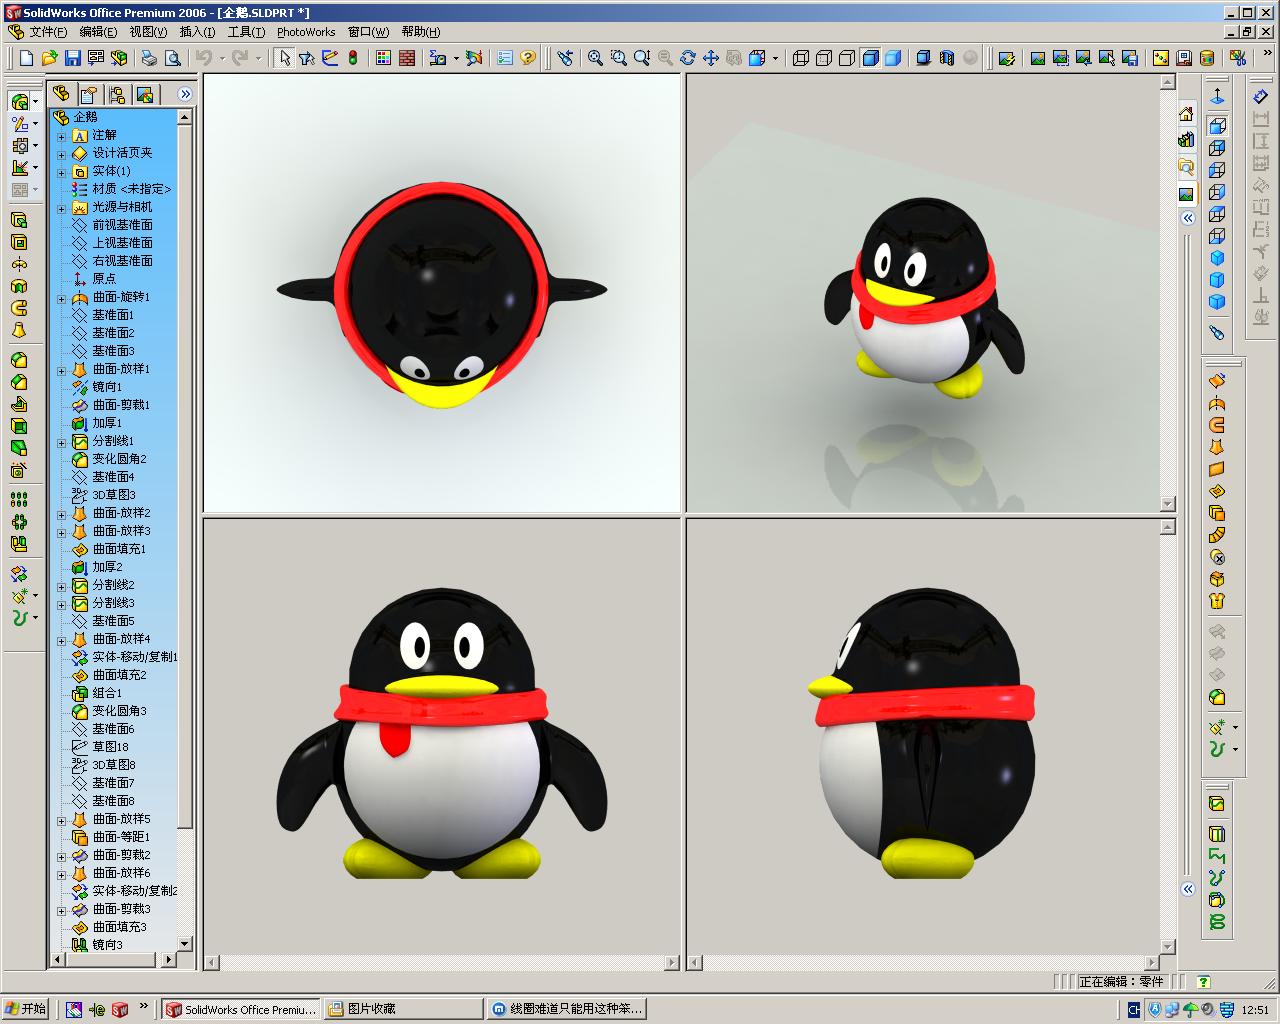Toggle Shaded With Edges display mode

click(x=869, y=58)
